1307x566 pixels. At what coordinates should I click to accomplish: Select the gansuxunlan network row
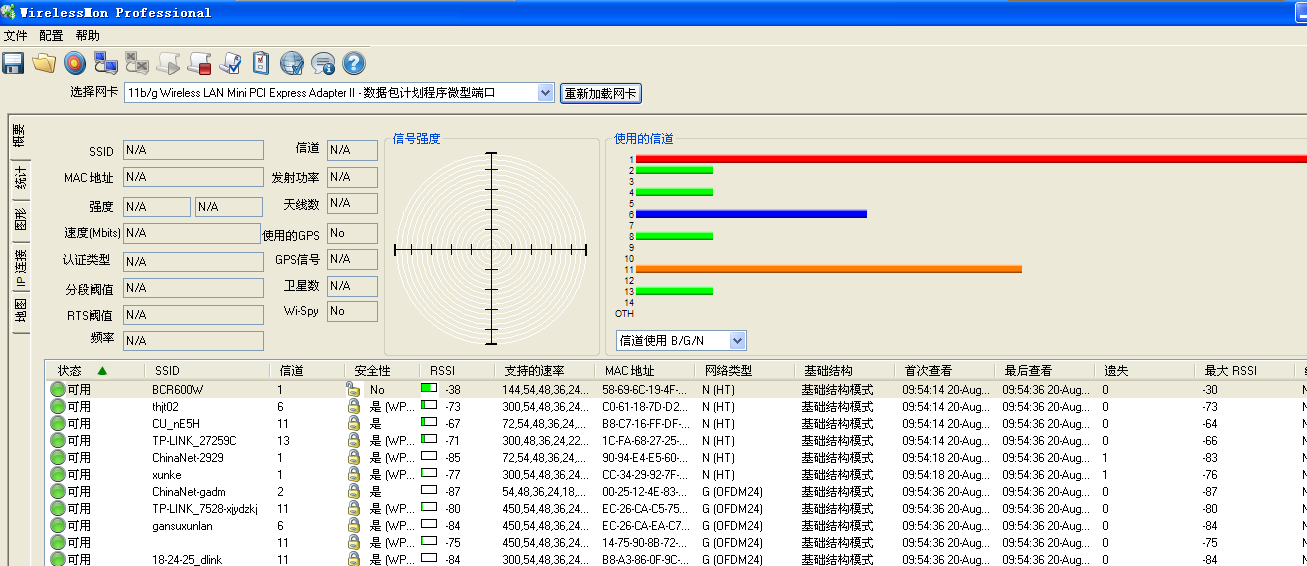point(676,525)
